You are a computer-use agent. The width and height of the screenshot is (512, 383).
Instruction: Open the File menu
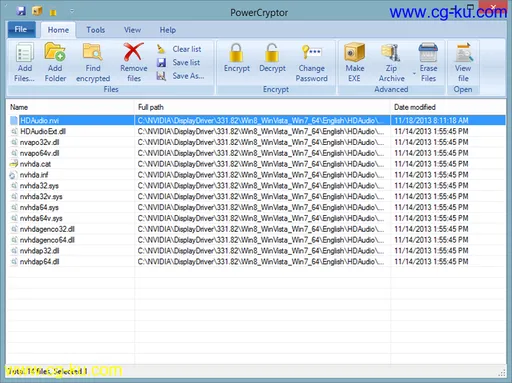pos(21,29)
